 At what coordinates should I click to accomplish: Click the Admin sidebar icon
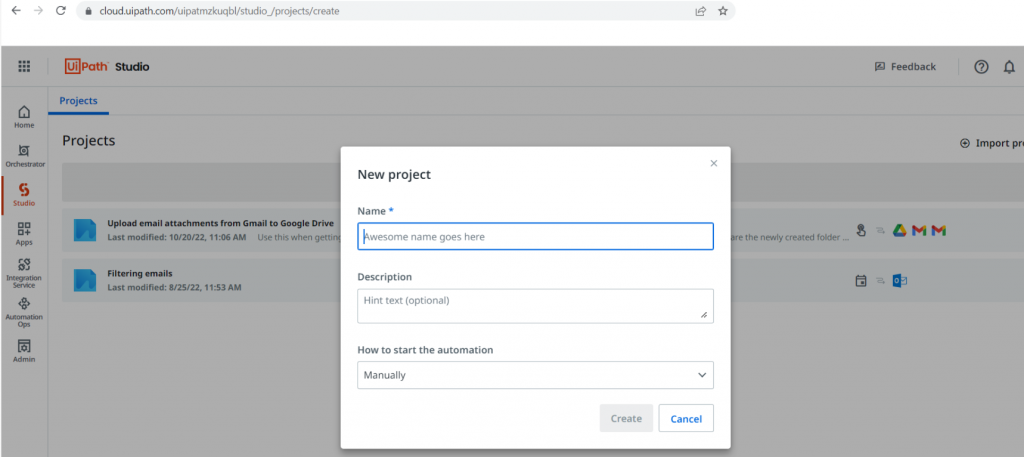coord(24,350)
